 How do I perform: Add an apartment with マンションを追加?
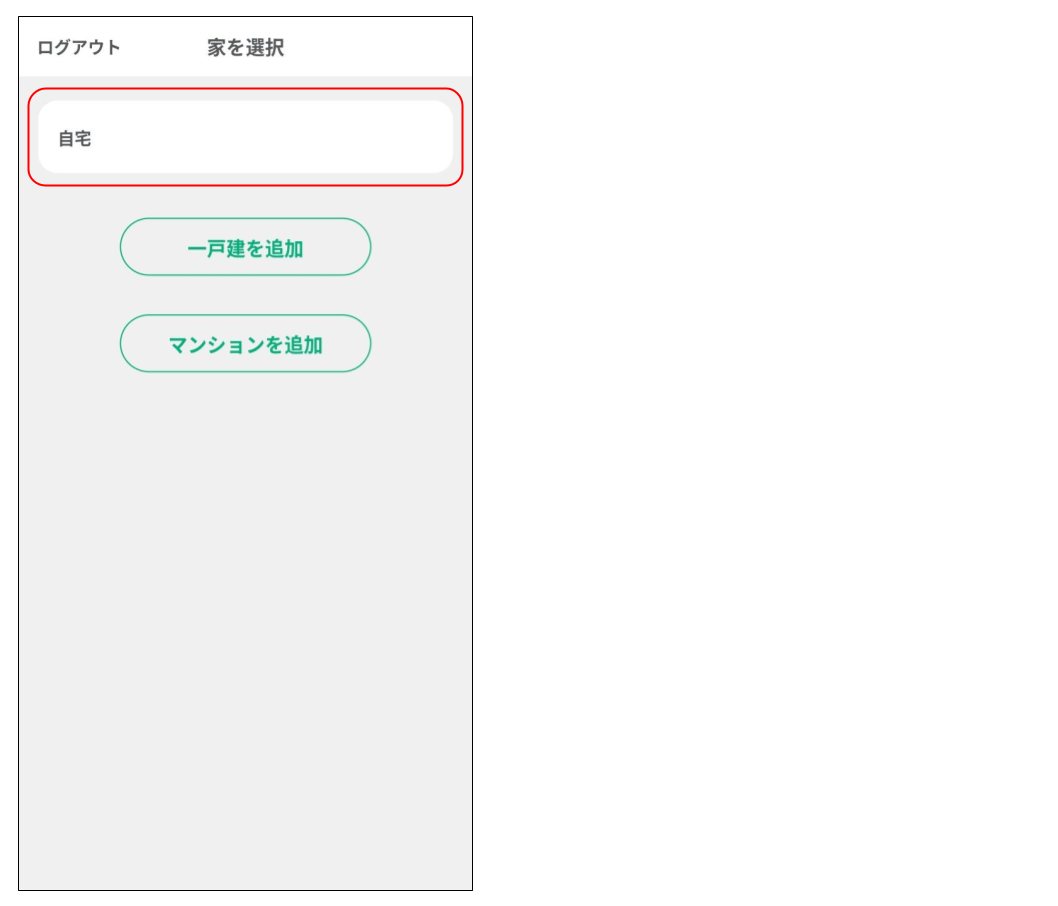[245, 345]
